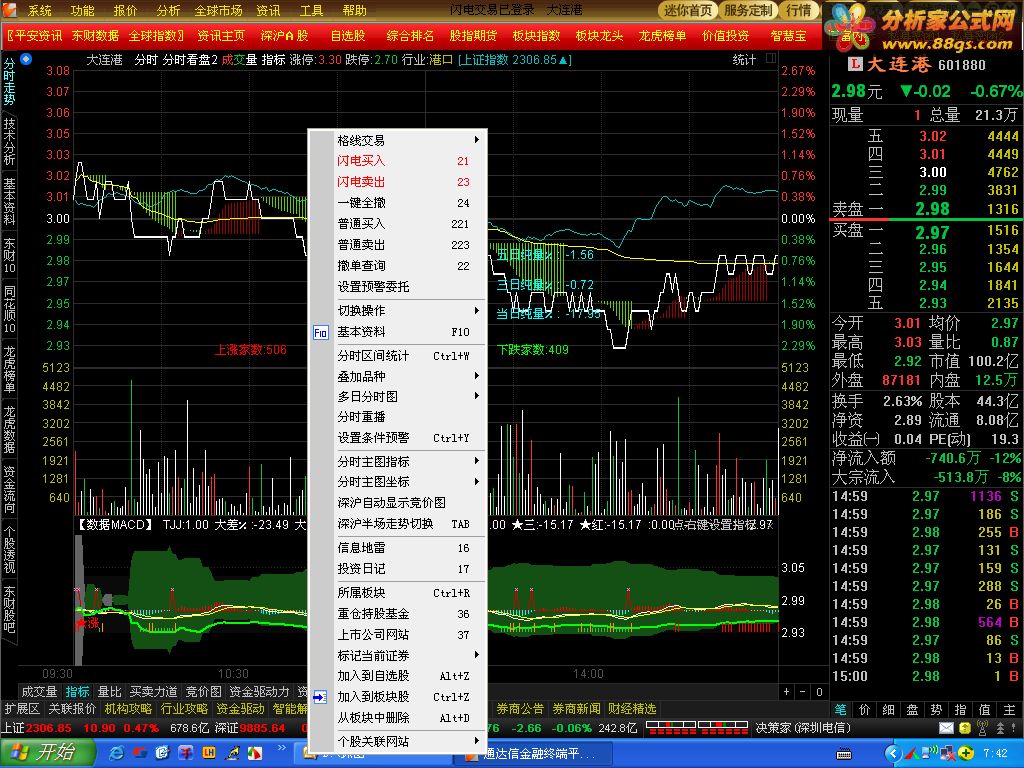Select the 盘 tab in the quote panel
Viewport: 1024px width, 768px height.
pos(912,709)
